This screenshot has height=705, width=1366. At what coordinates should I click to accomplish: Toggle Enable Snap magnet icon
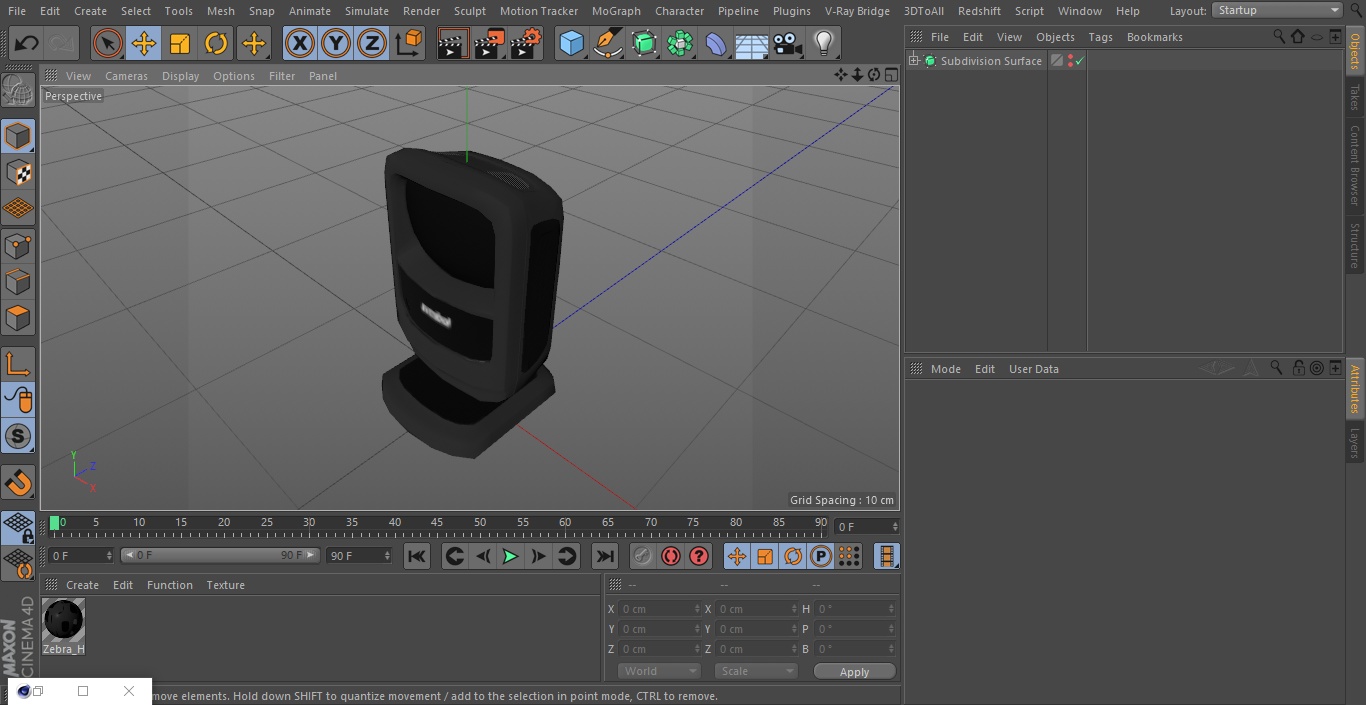tap(18, 483)
